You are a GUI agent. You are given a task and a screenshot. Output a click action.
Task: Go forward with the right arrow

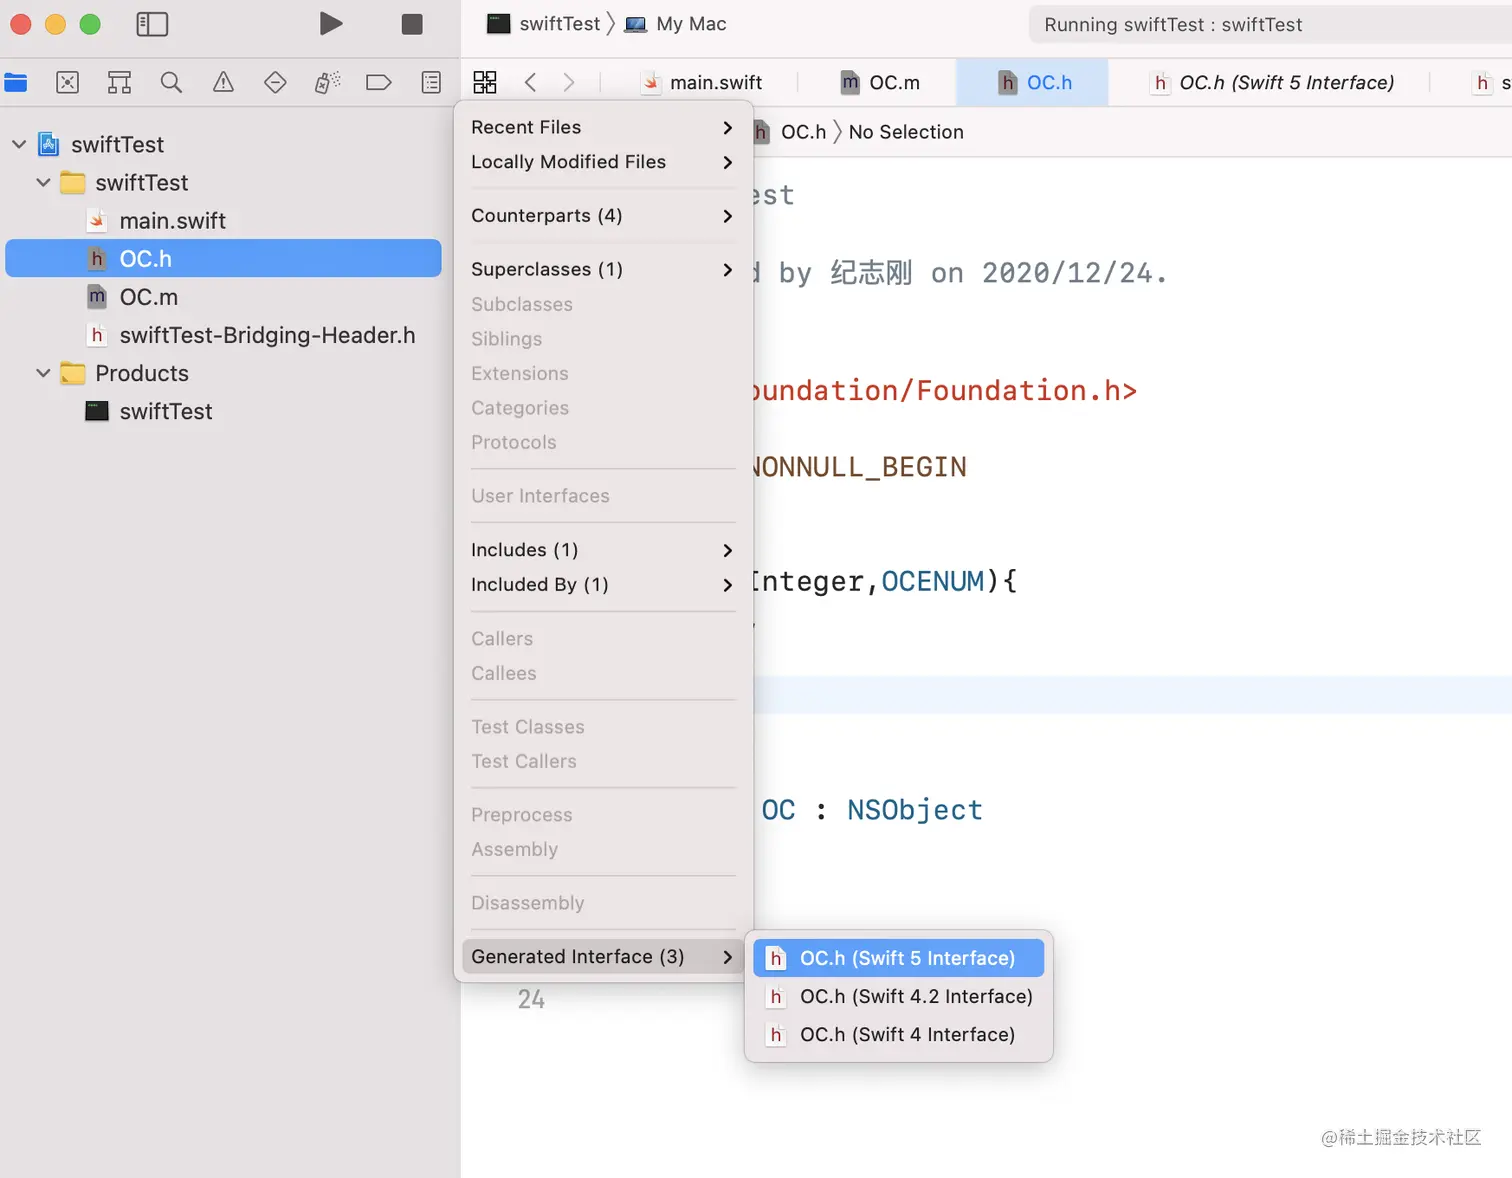[569, 82]
